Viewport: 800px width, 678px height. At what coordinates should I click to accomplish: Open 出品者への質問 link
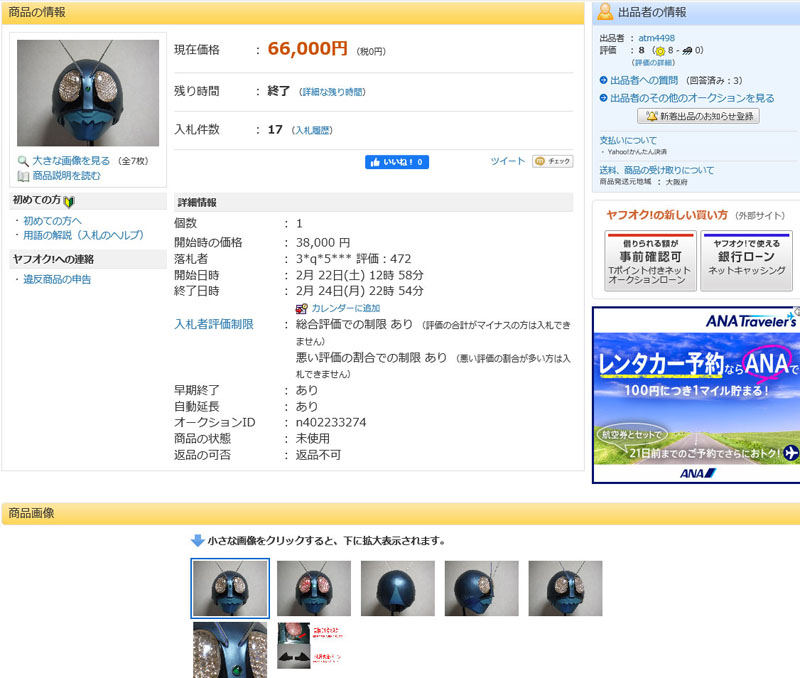[x=644, y=80]
